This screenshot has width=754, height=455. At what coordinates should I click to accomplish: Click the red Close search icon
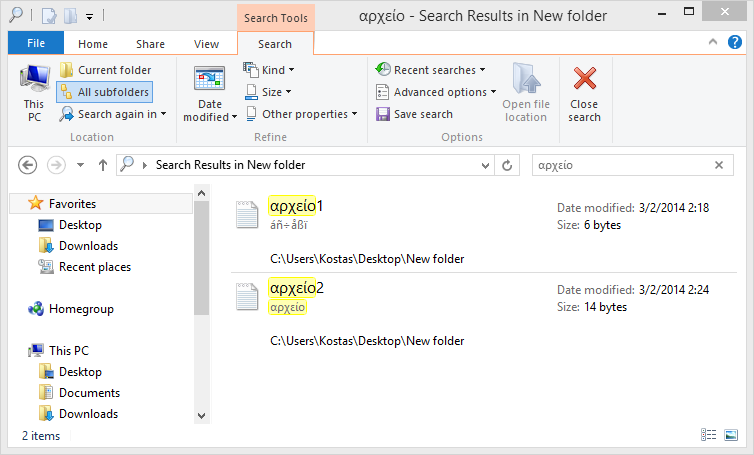tap(585, 78)
